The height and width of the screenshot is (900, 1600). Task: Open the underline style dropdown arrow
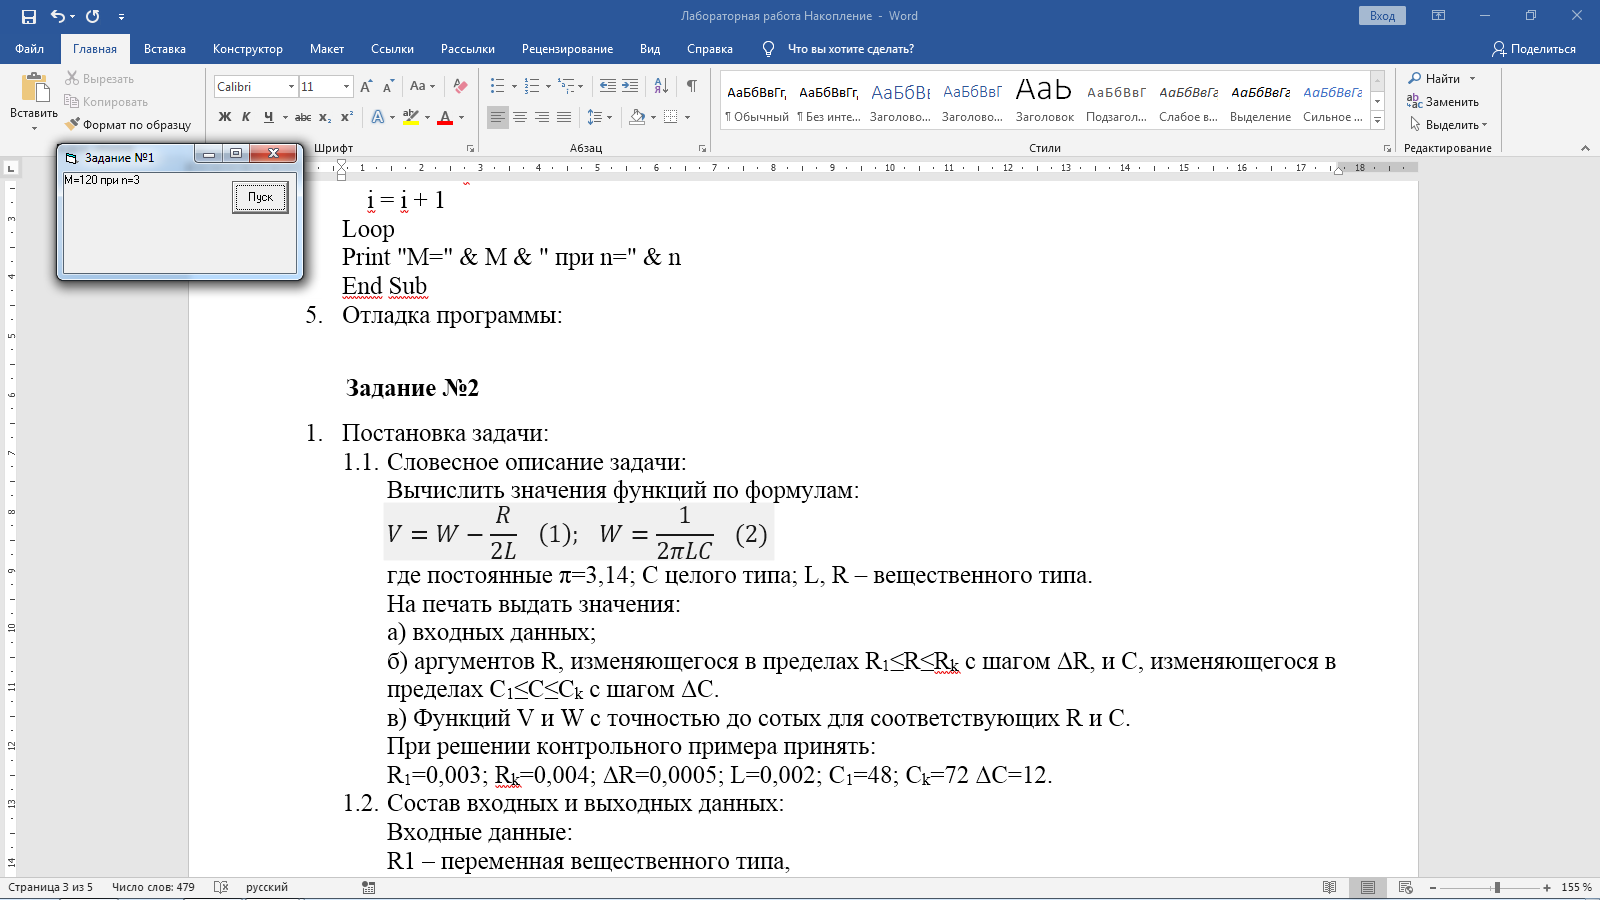click(x=285, y=117)
